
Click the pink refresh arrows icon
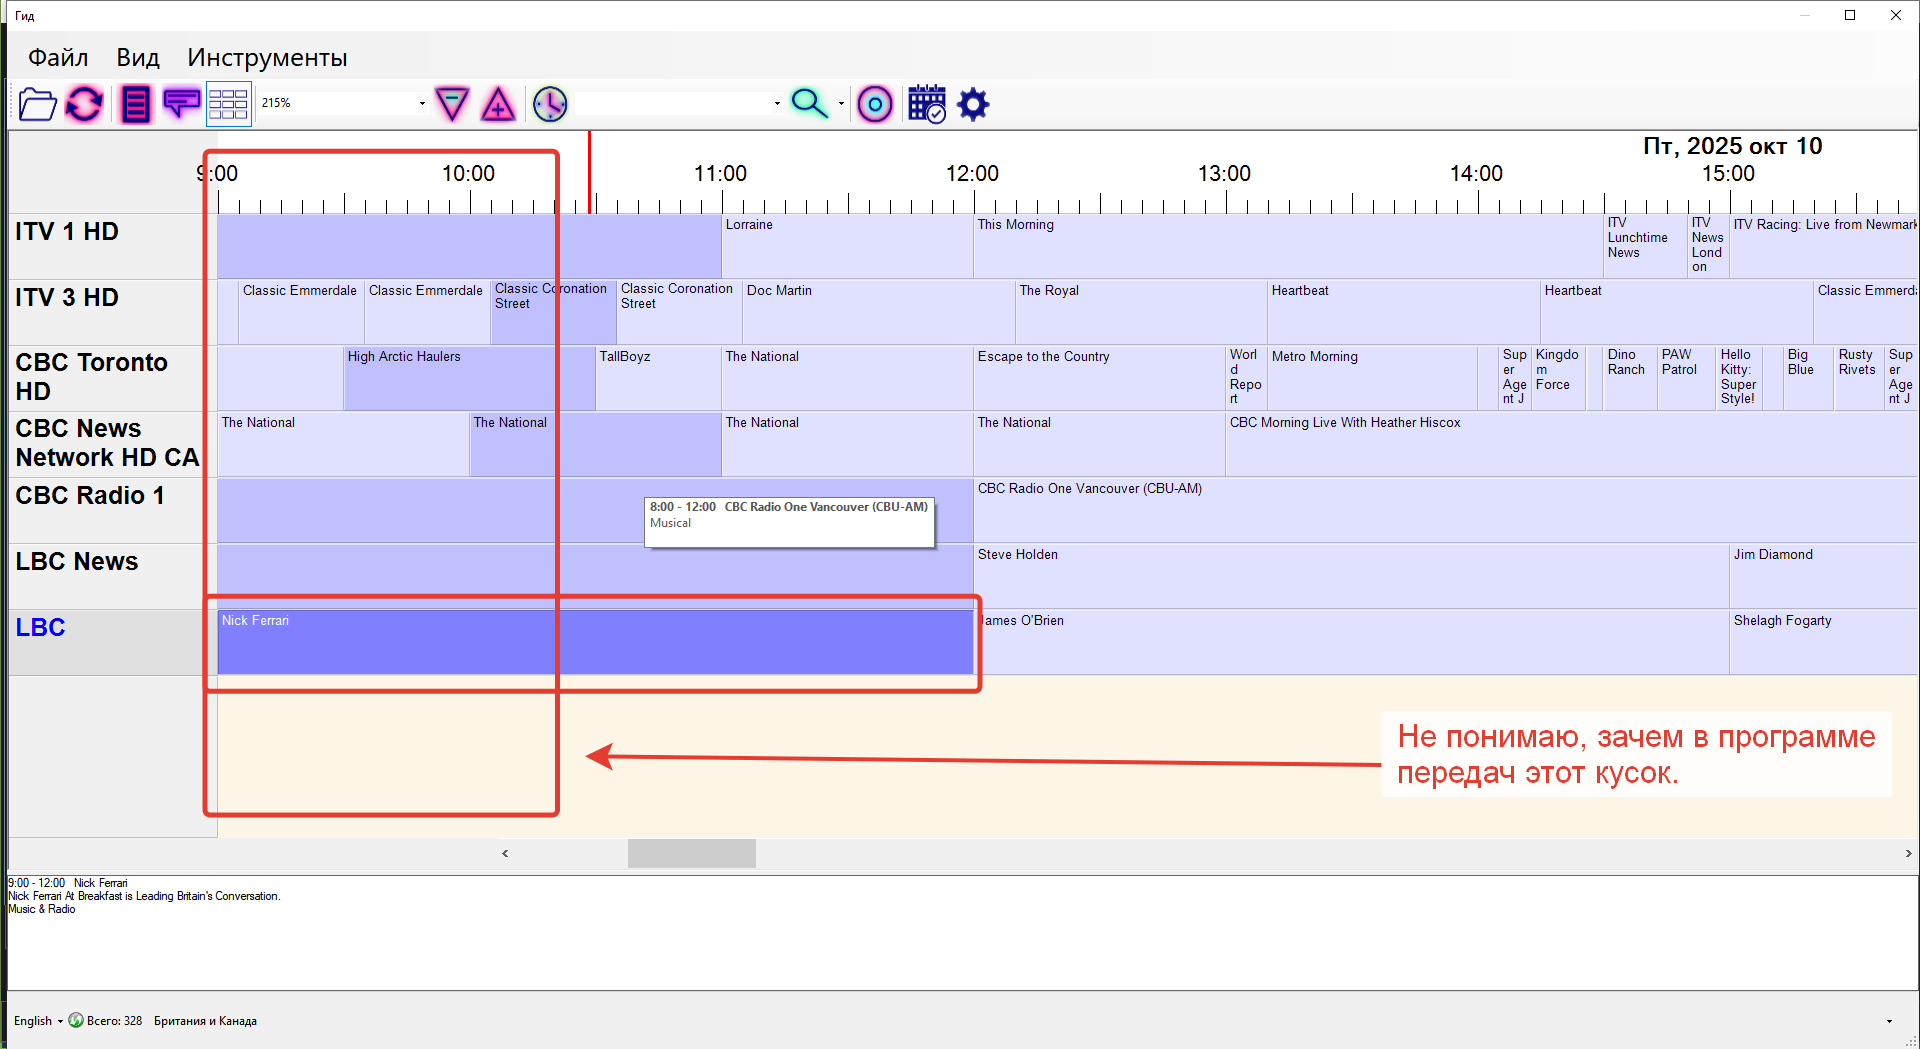coord(84,104)
